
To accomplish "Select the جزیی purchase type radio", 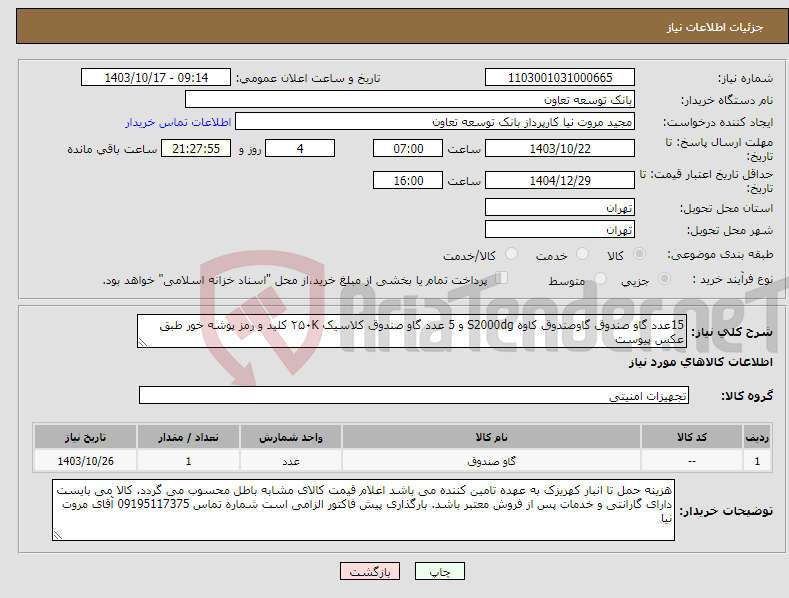I will tap(664, 278).
